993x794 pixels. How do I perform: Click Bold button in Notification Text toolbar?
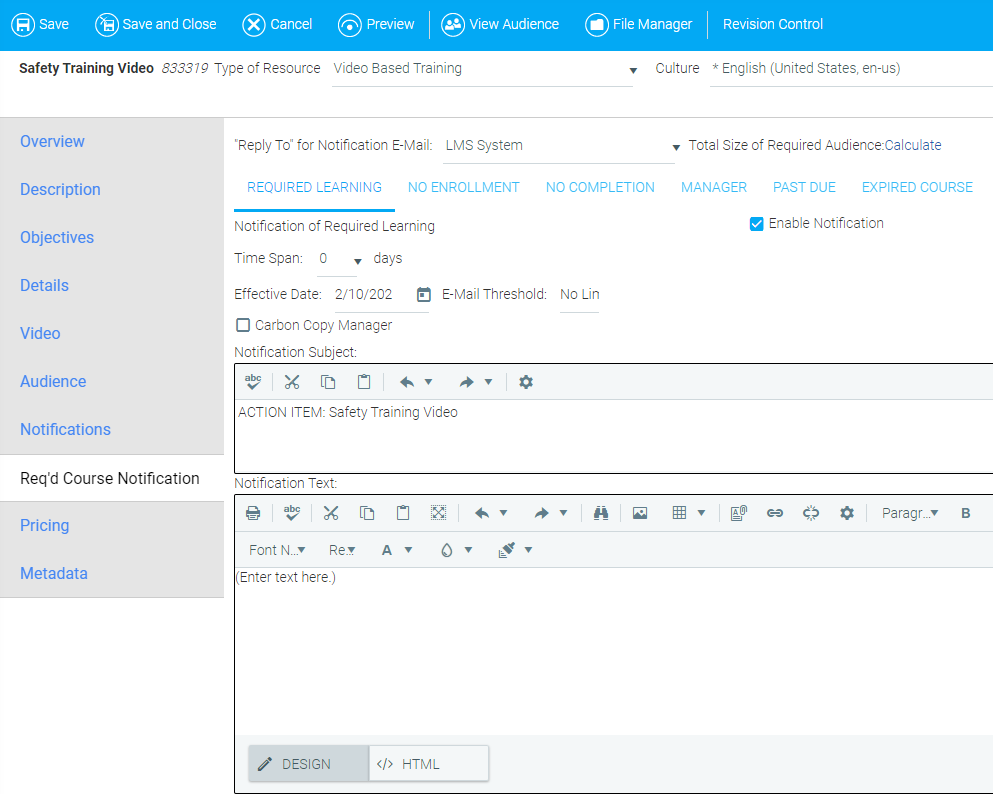(966, 513)
